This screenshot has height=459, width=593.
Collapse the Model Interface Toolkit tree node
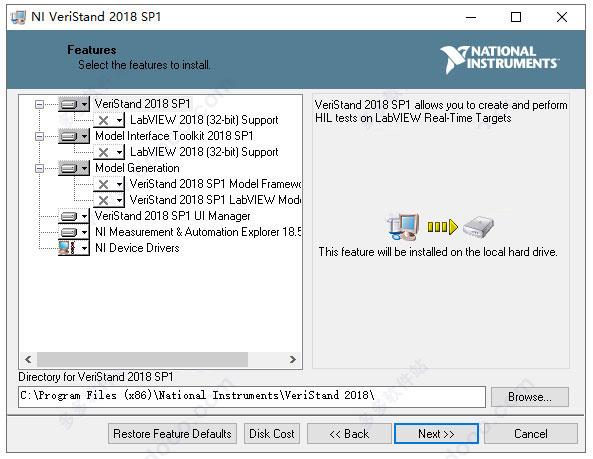[x=39, y=136]
